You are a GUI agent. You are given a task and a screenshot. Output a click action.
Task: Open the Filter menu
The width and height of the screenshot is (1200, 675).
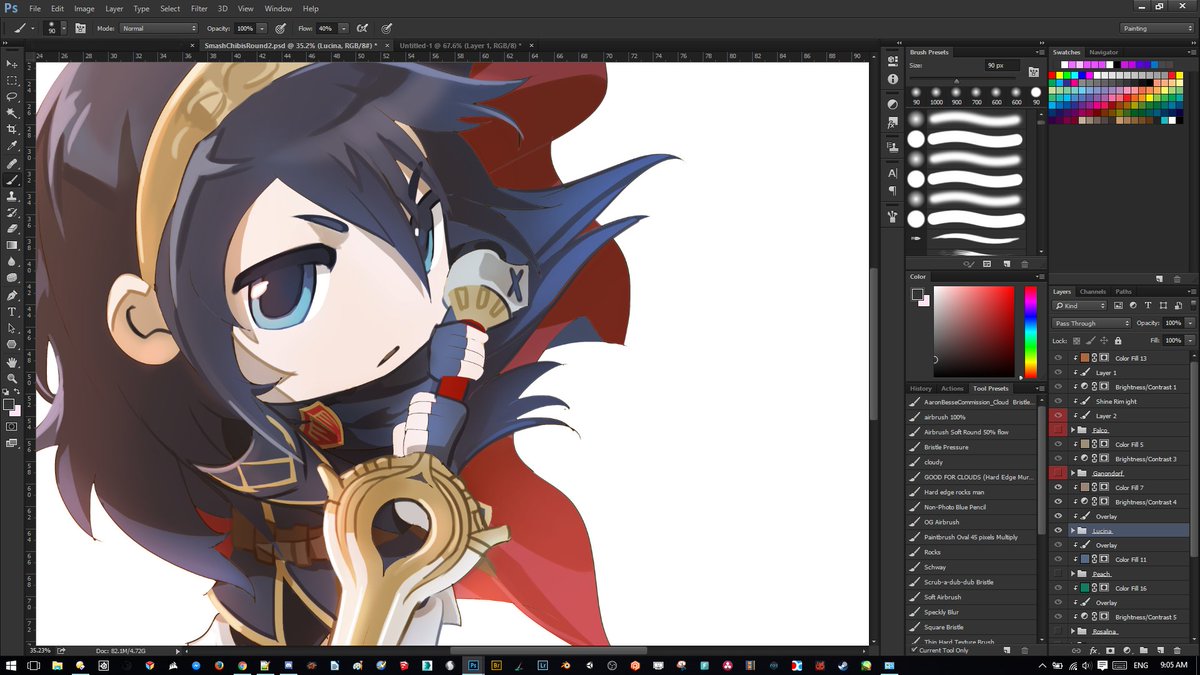click(x=199, y=8)
